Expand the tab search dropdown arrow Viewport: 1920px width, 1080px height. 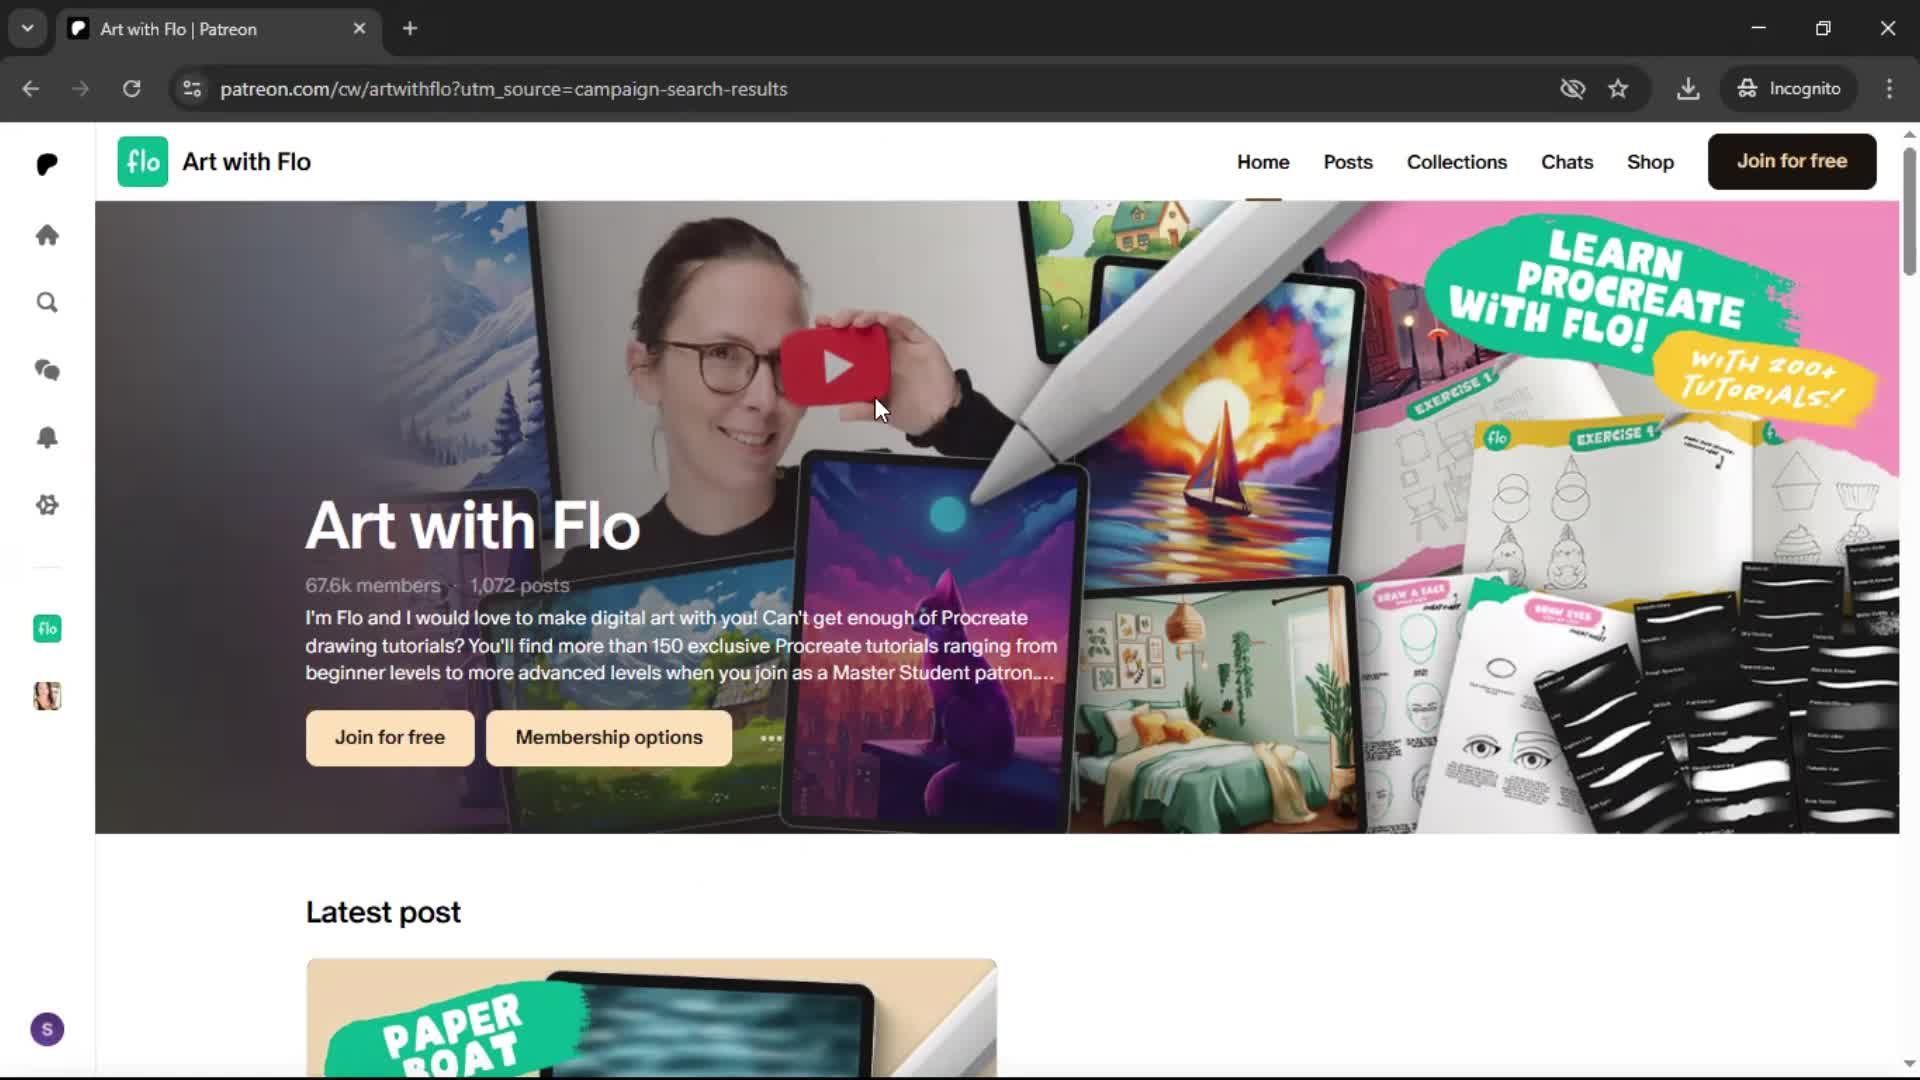(x=28, y=28)
